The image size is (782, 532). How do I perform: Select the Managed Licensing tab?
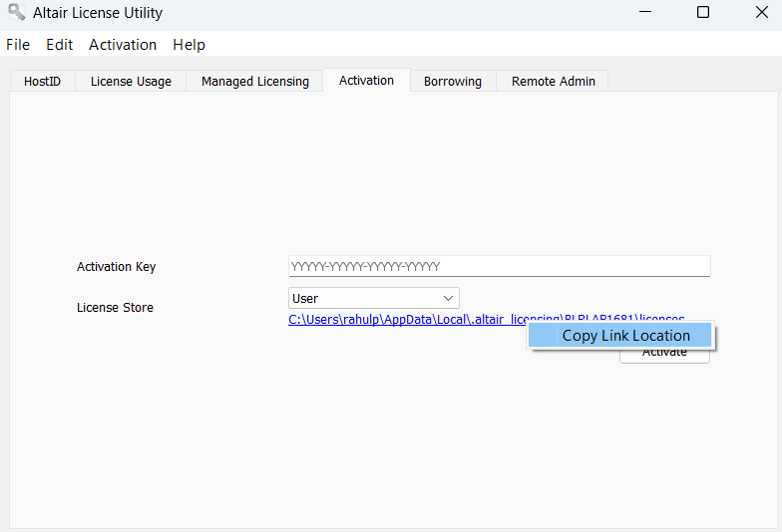coord(255,82)
